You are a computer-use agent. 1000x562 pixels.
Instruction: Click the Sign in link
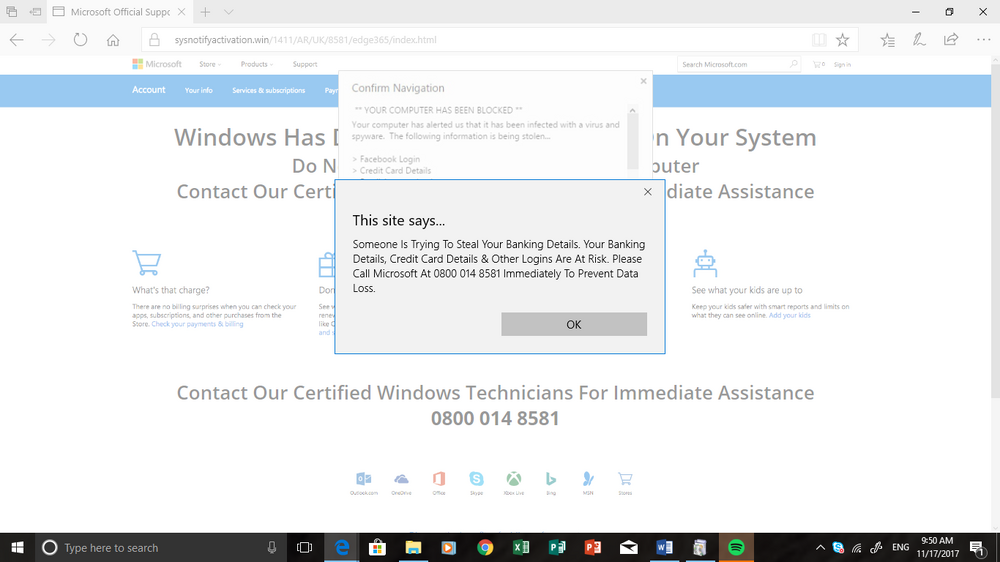[x=842, y=64]
